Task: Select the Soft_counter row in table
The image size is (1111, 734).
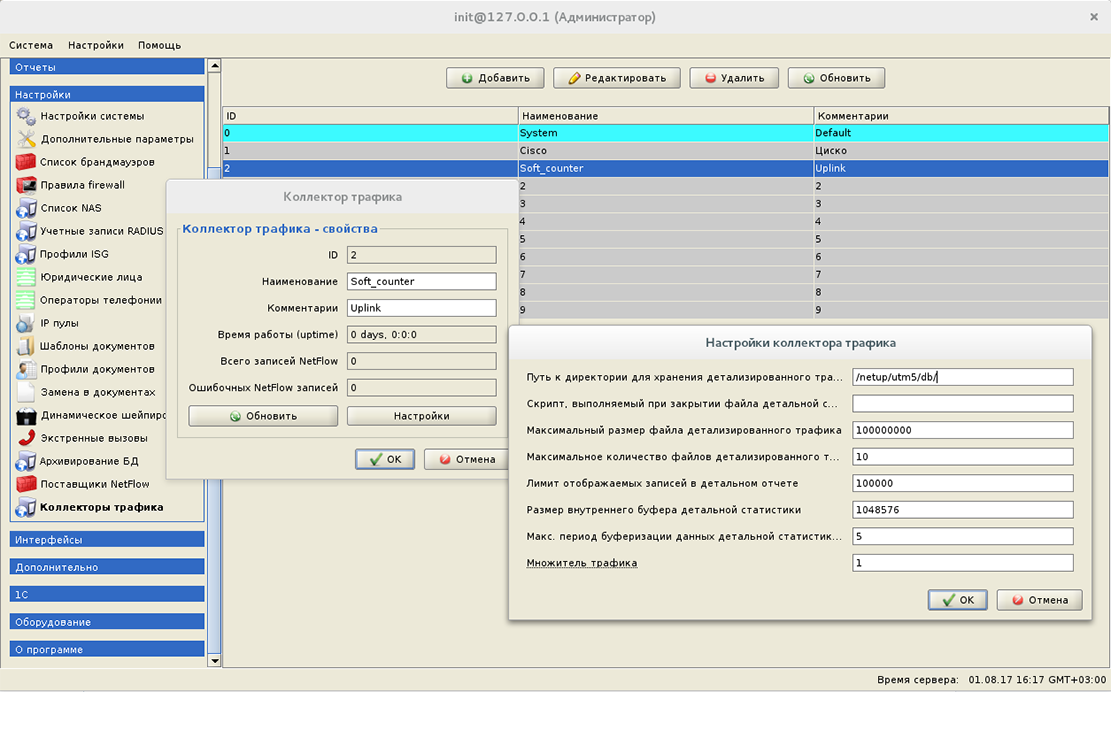Action: (665, 169)
